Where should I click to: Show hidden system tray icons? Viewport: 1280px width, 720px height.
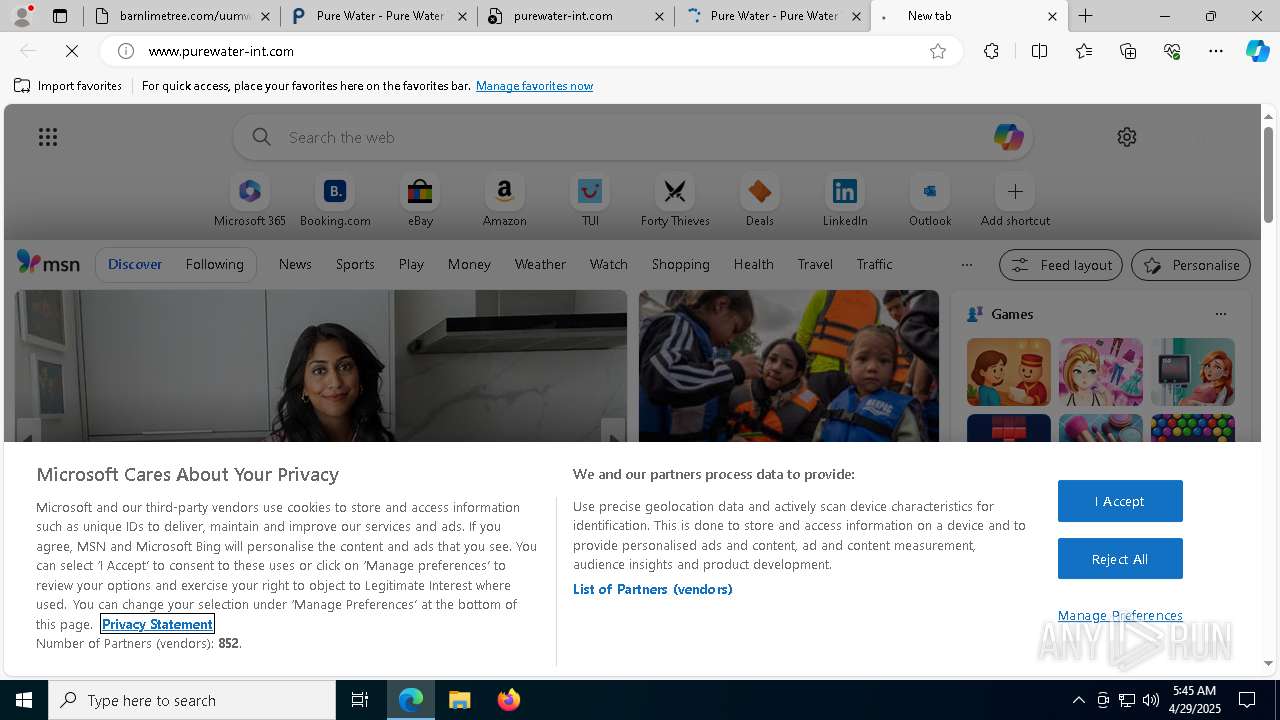[x=1078, y=700]
